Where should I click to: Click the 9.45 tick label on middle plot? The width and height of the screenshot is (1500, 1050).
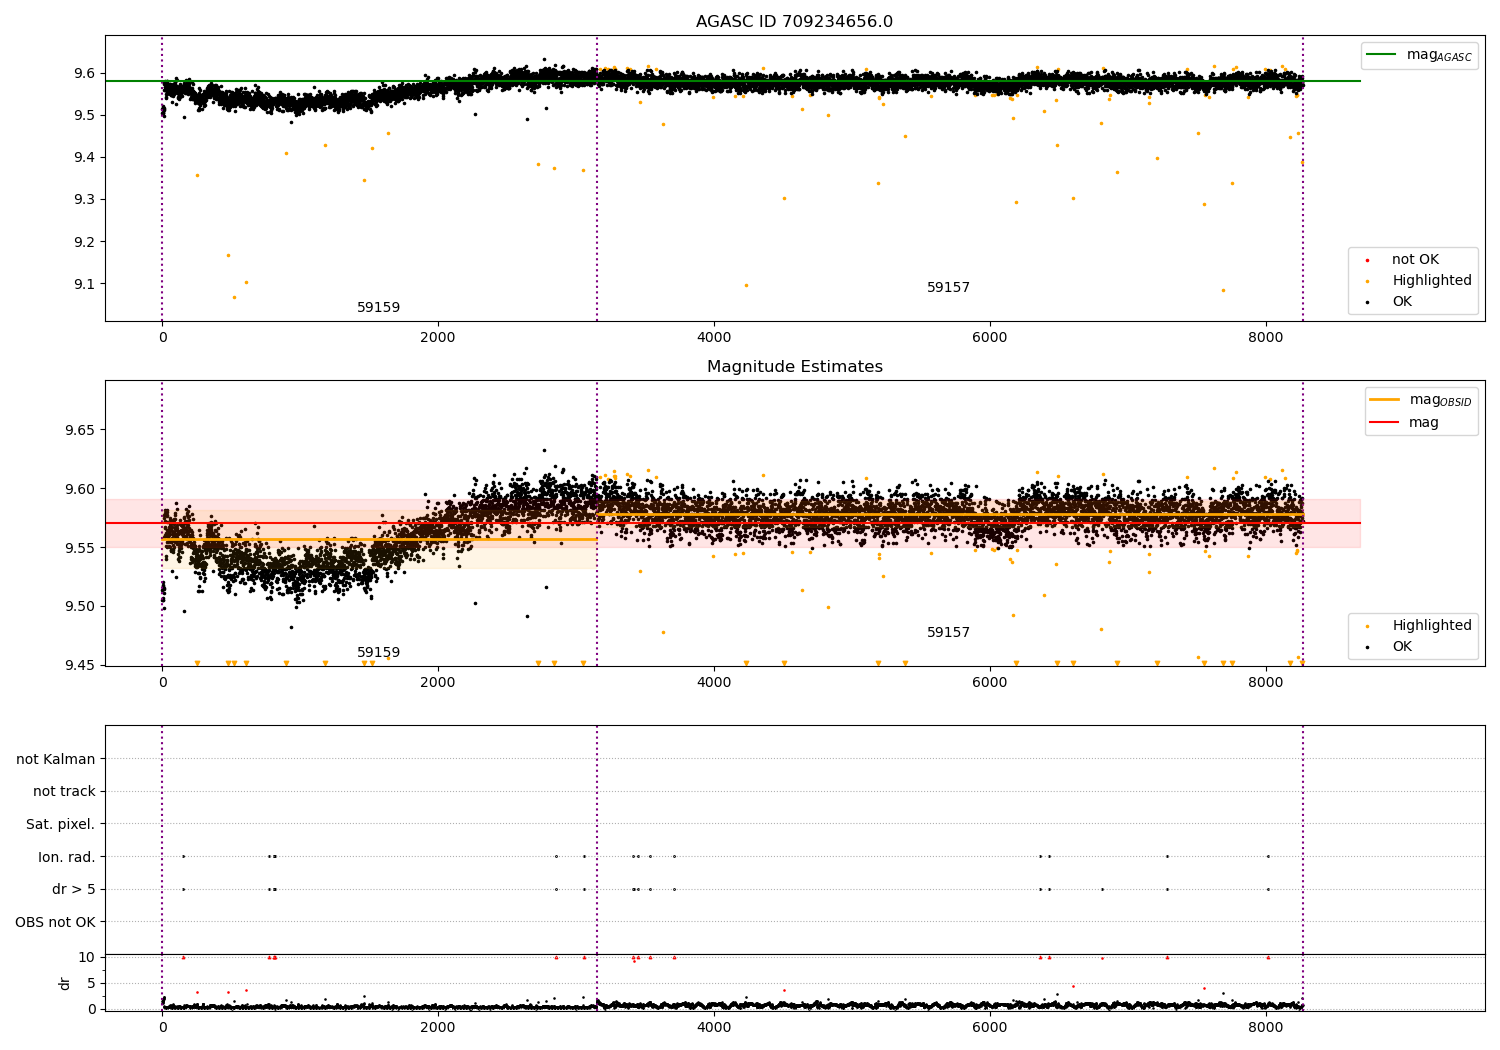point(78,666)
